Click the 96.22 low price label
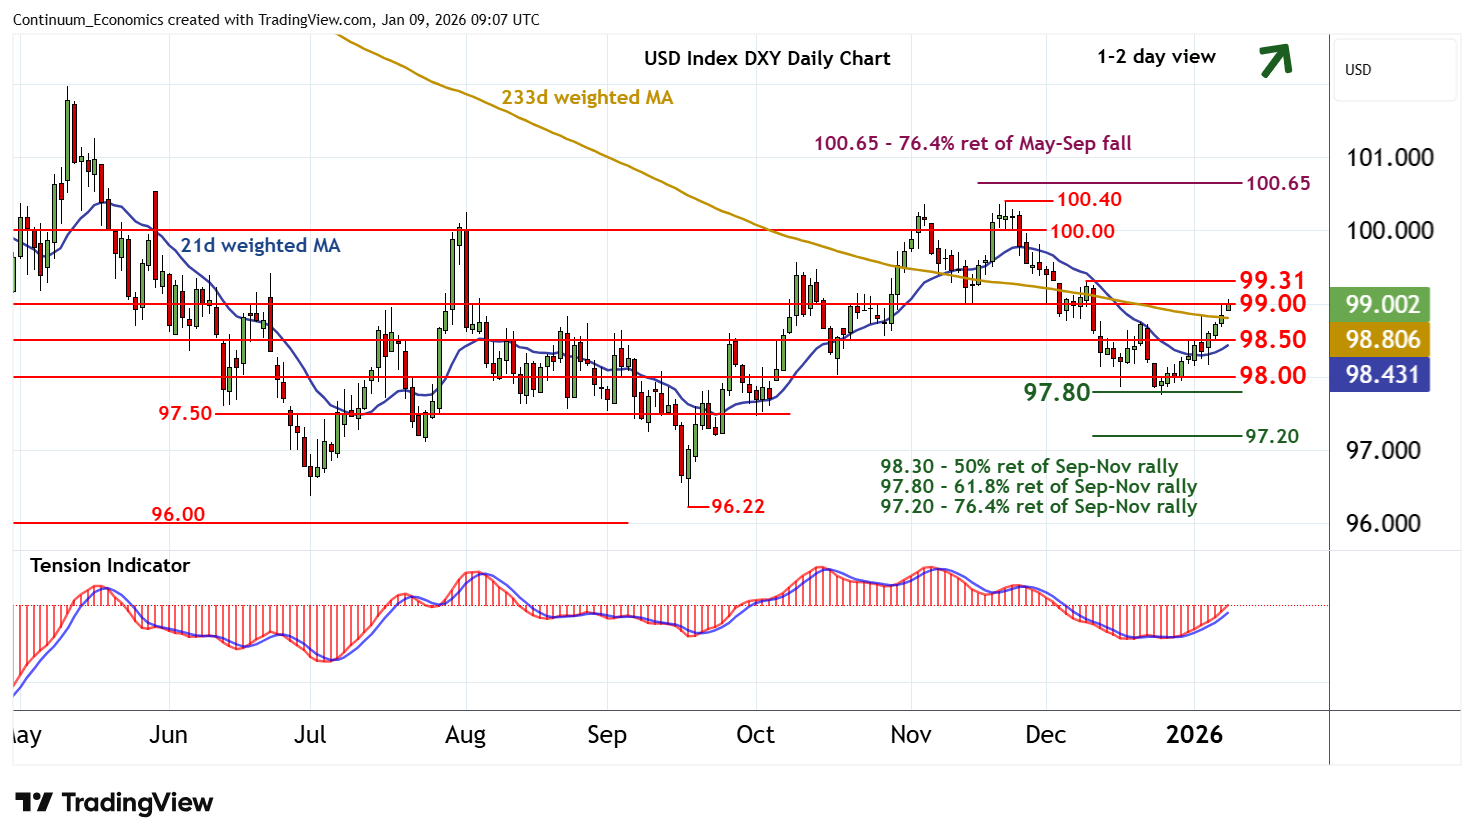 [x=738, y=506]
